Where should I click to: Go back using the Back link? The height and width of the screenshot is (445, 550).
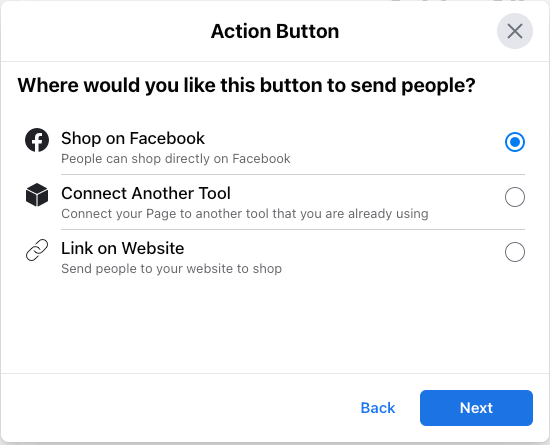[378, 408]
